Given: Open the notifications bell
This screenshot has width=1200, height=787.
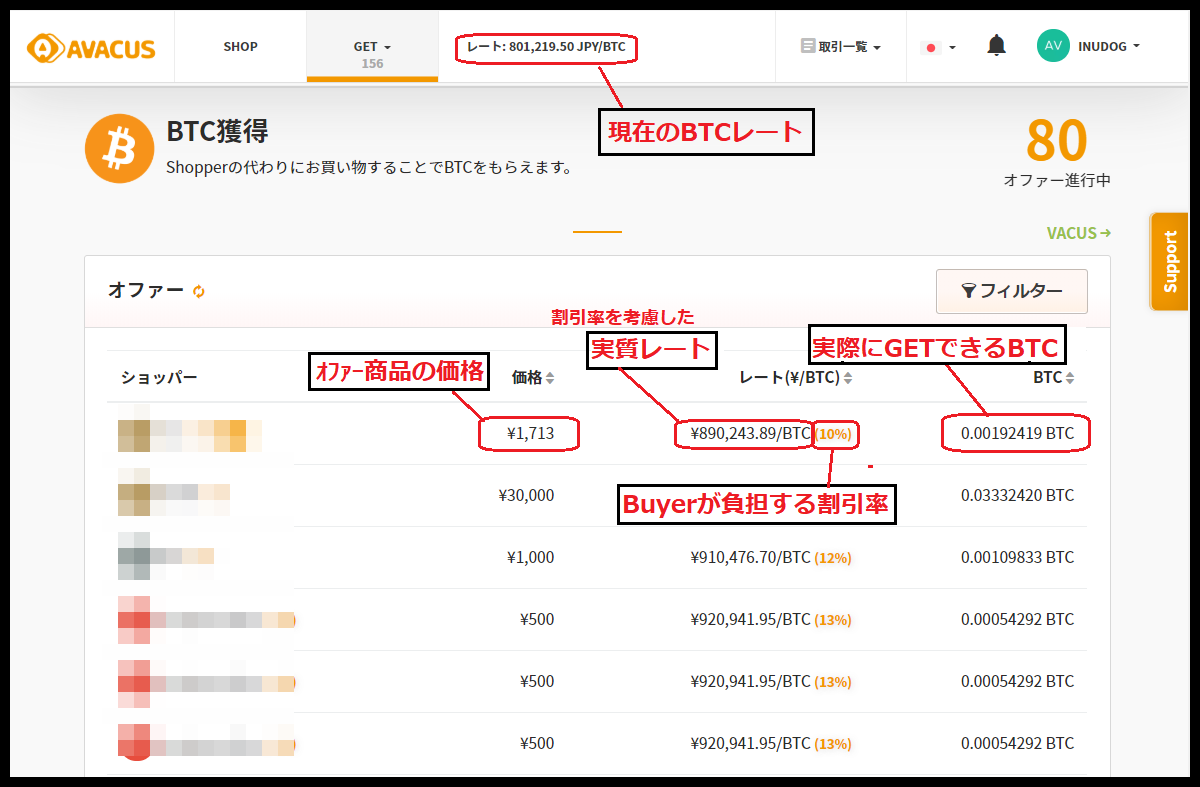Looking at the screenshot, I should pos(996,46).
